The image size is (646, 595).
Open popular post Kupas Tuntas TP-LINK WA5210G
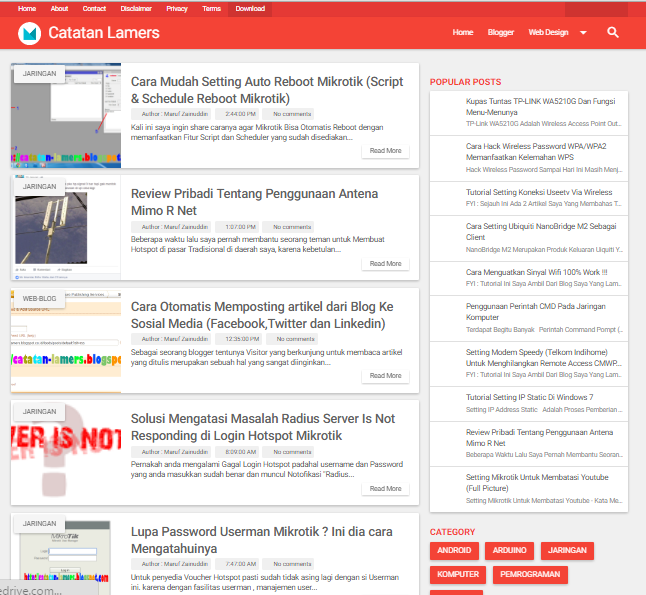tap(540, 107)
